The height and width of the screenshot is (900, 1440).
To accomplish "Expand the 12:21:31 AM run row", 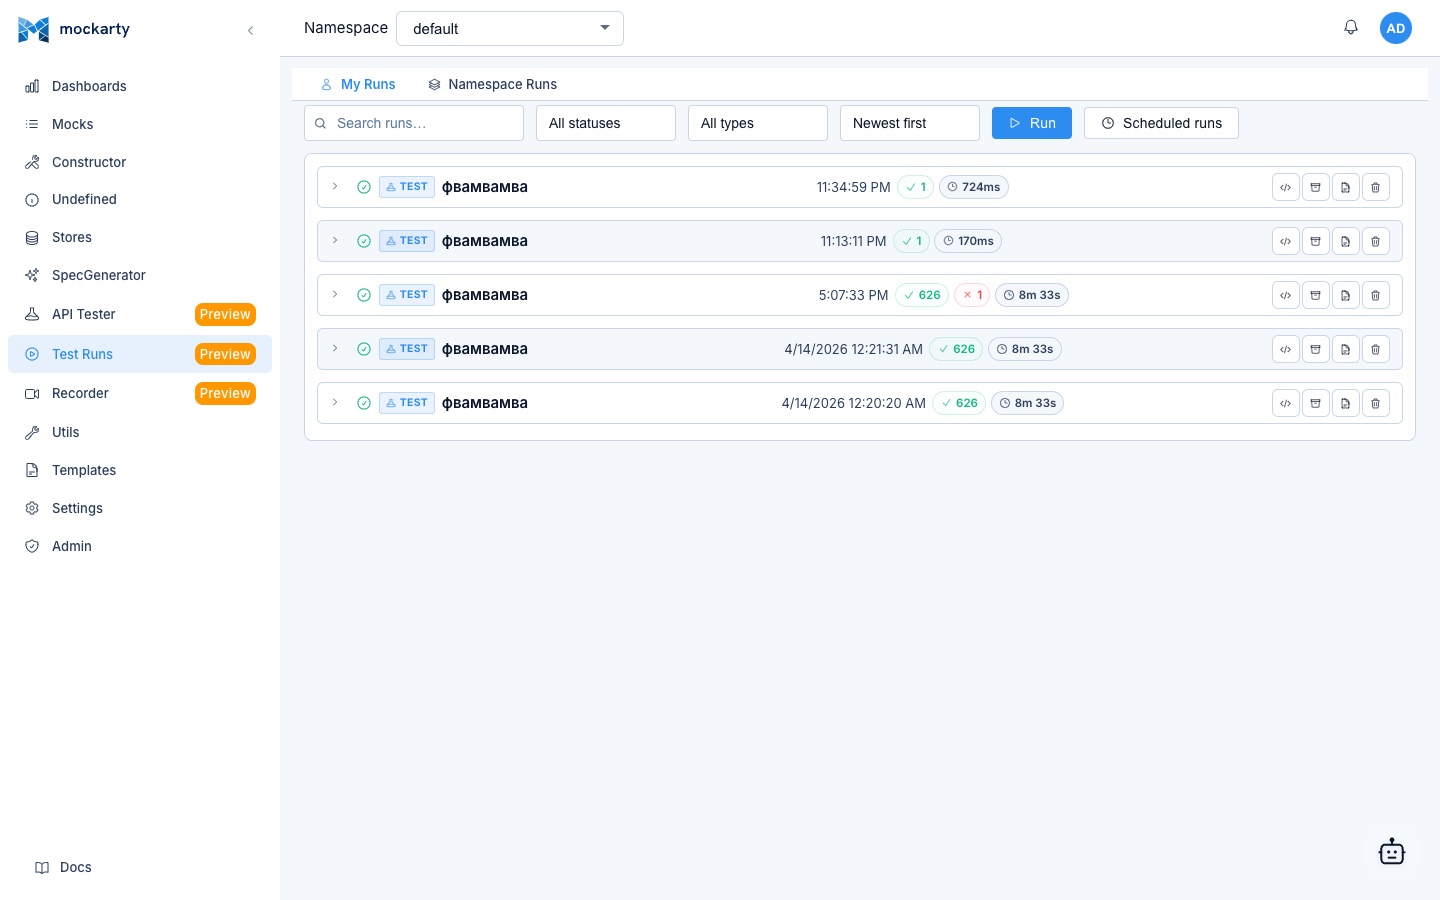I will [335, 348].
